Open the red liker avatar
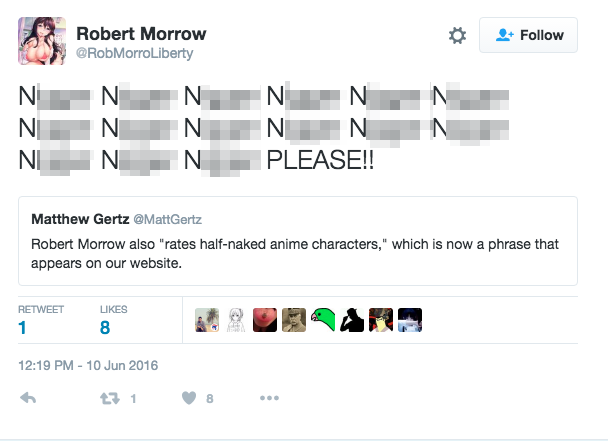Viewport: 608px width, 441px height. 265,320
